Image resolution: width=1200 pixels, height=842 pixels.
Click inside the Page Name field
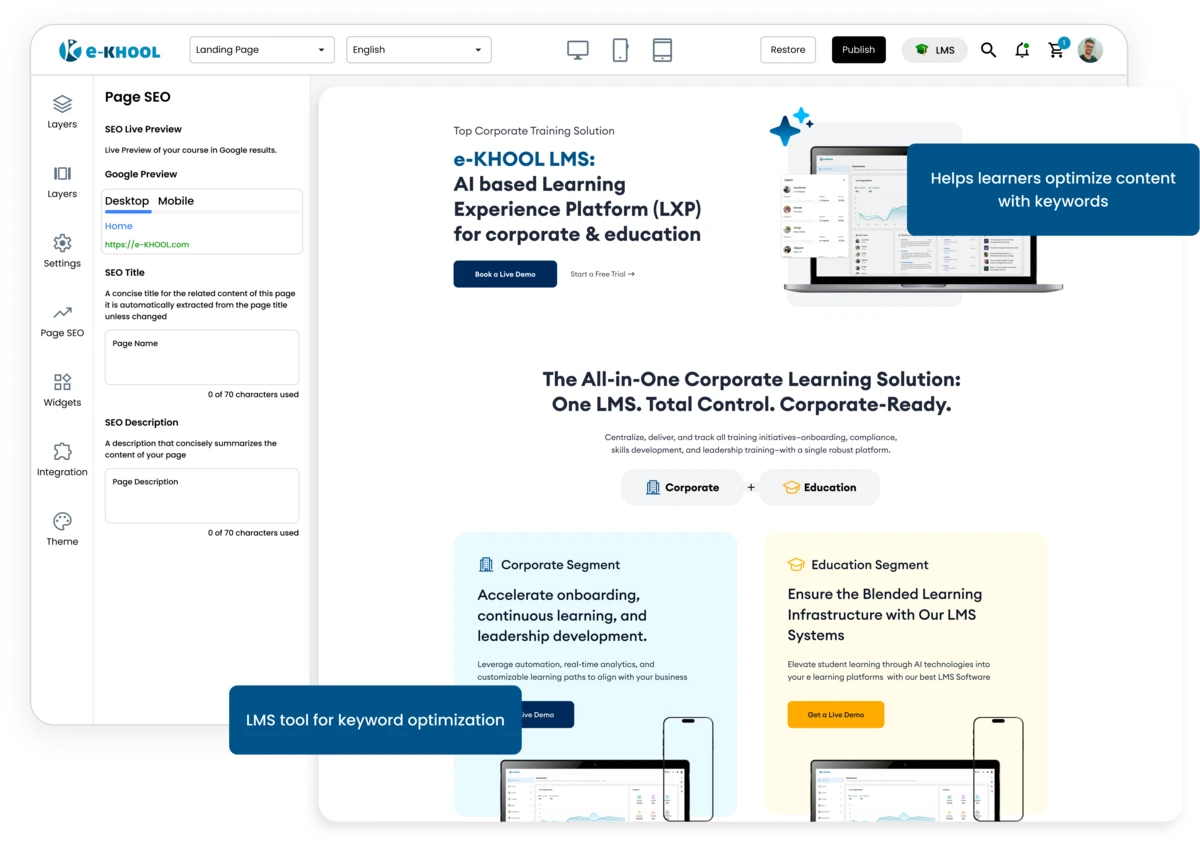[x=202, y=357]
